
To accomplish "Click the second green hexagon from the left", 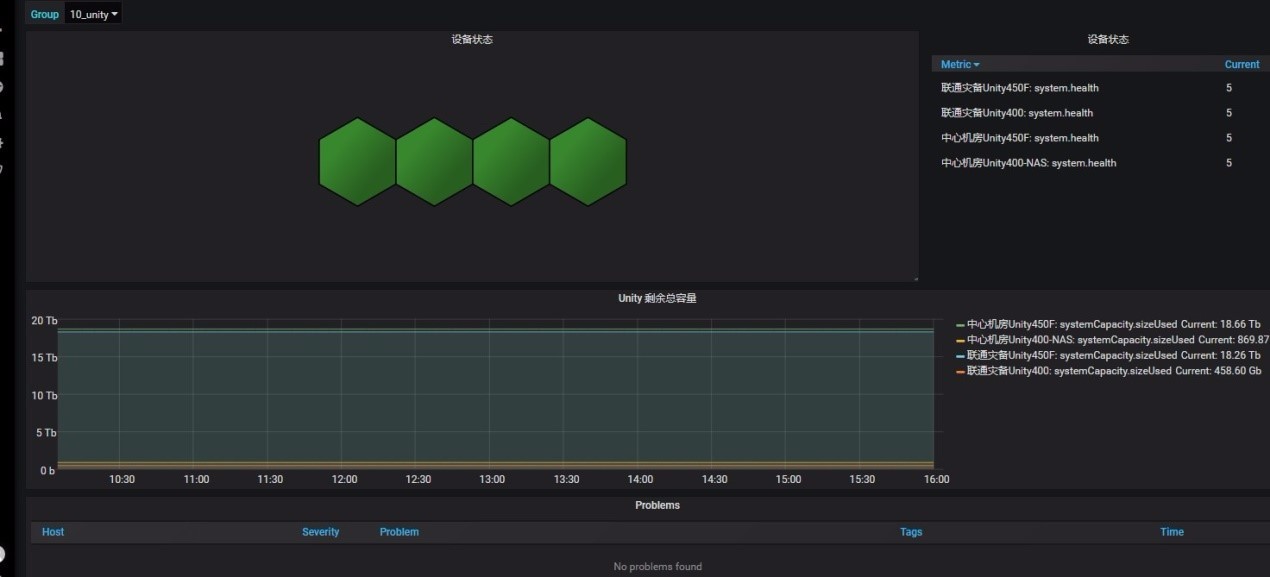I will point(434,162).
